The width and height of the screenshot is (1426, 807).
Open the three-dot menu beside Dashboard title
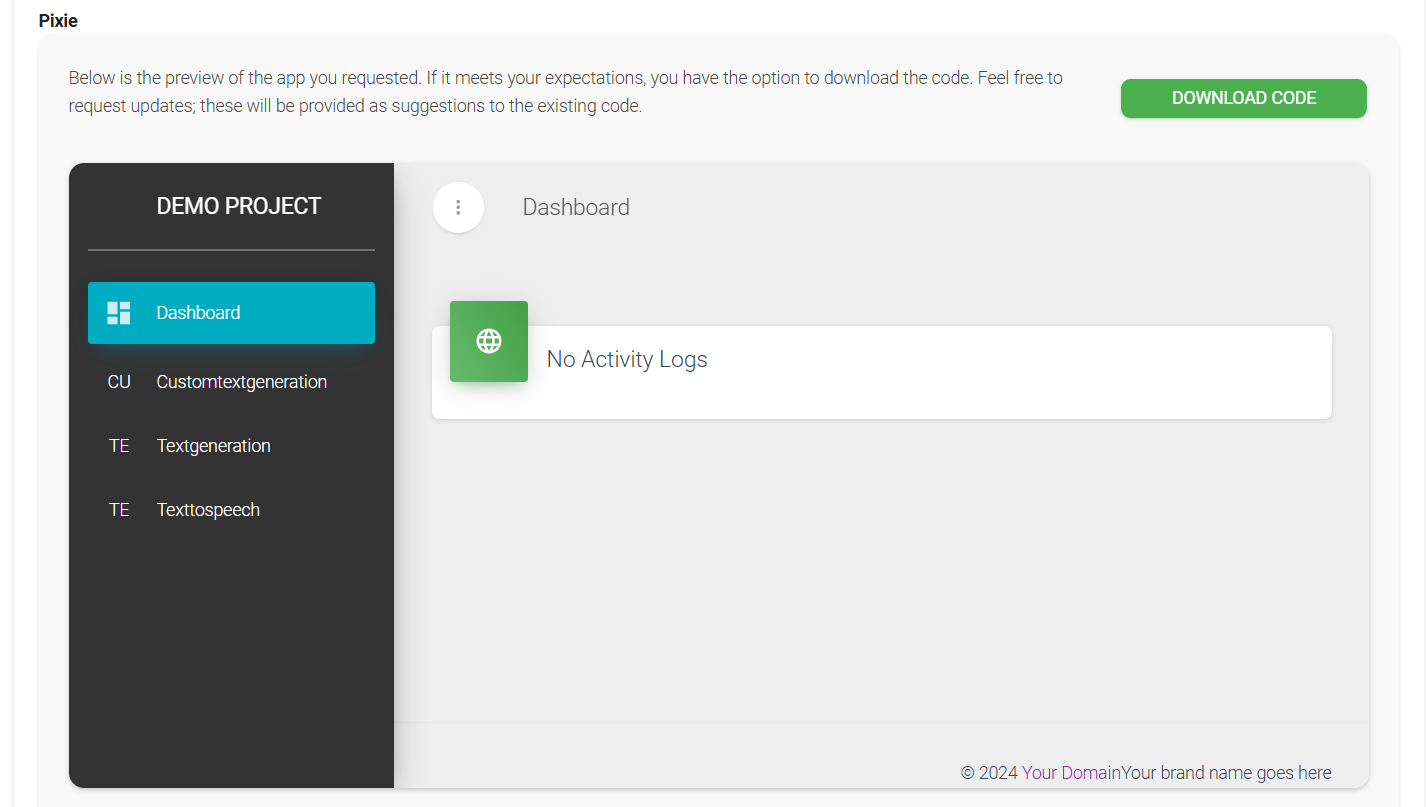[x=458, y=207]
